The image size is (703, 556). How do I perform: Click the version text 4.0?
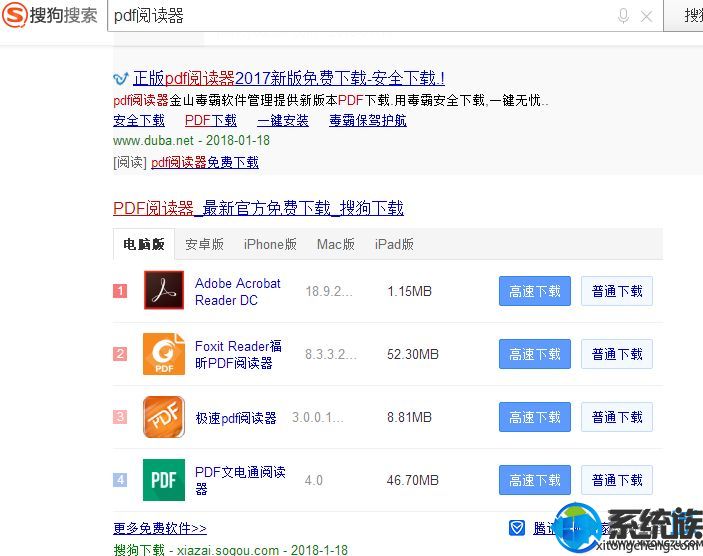[314, 480]
